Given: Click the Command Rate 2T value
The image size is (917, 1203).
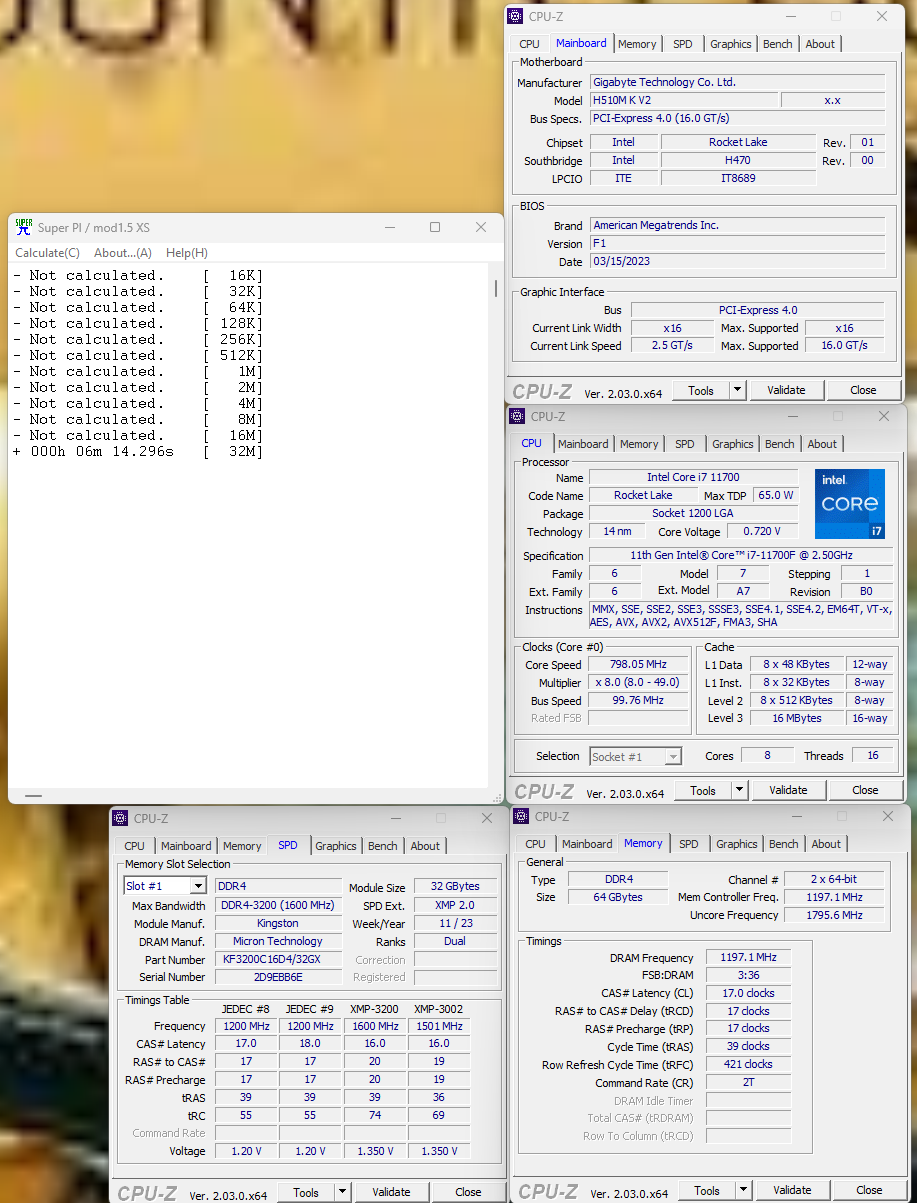Looking at the screenshot, I should tap(748, 1082).
